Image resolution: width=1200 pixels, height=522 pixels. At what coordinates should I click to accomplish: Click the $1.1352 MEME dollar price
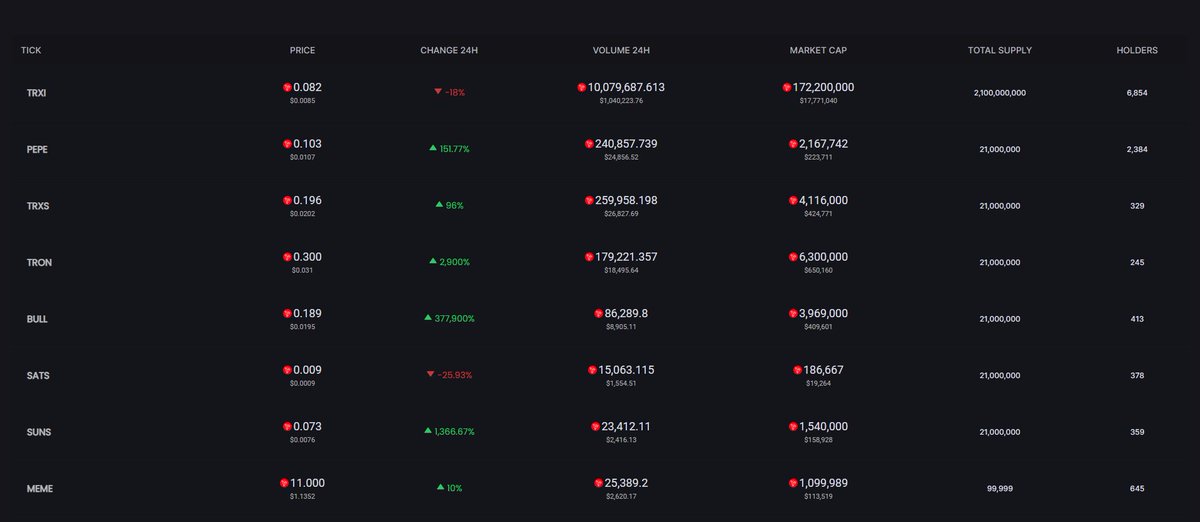pos(303,496)
